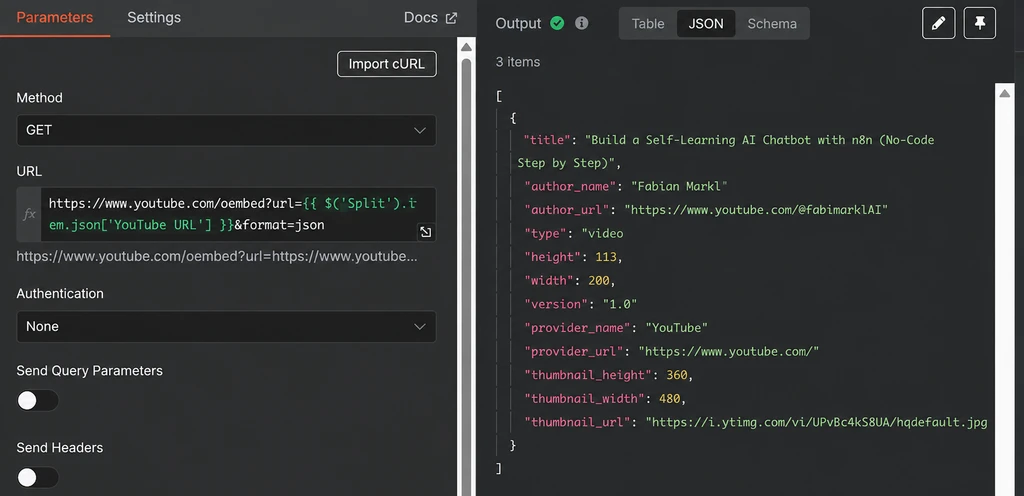Switch to the Settings tab
This screenshot has width=1024, height=496.
pos(154,18)
